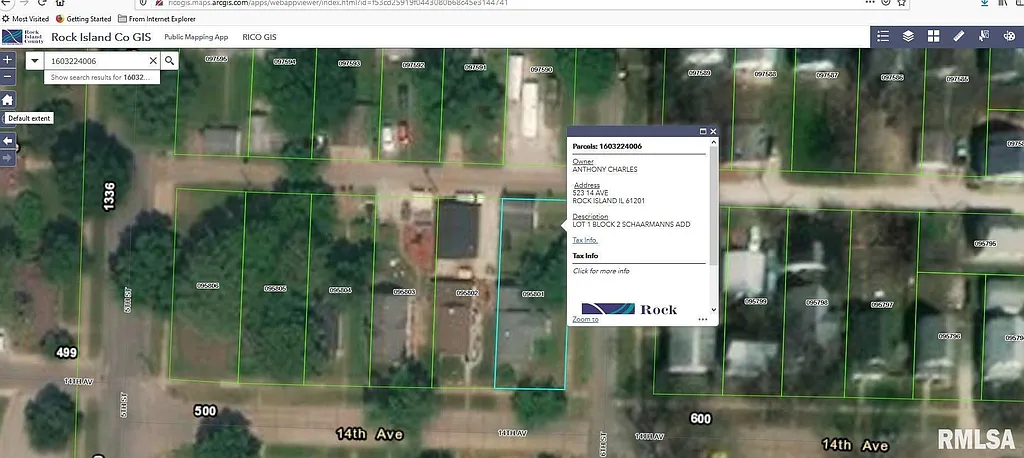Click the search magnifier button
Image resolution: width=1024 pixels, height=458 pixels.
point(170,61)
